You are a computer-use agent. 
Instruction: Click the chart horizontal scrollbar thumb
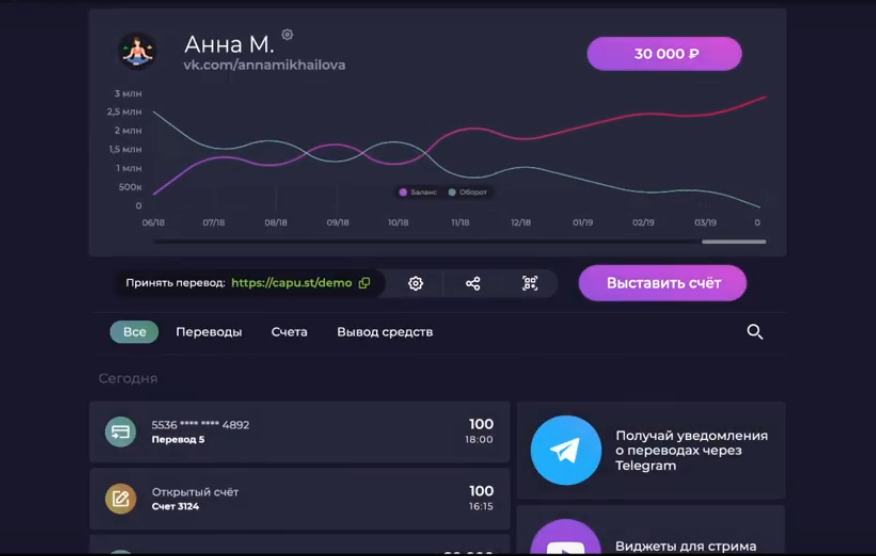(x=734, y=241)
